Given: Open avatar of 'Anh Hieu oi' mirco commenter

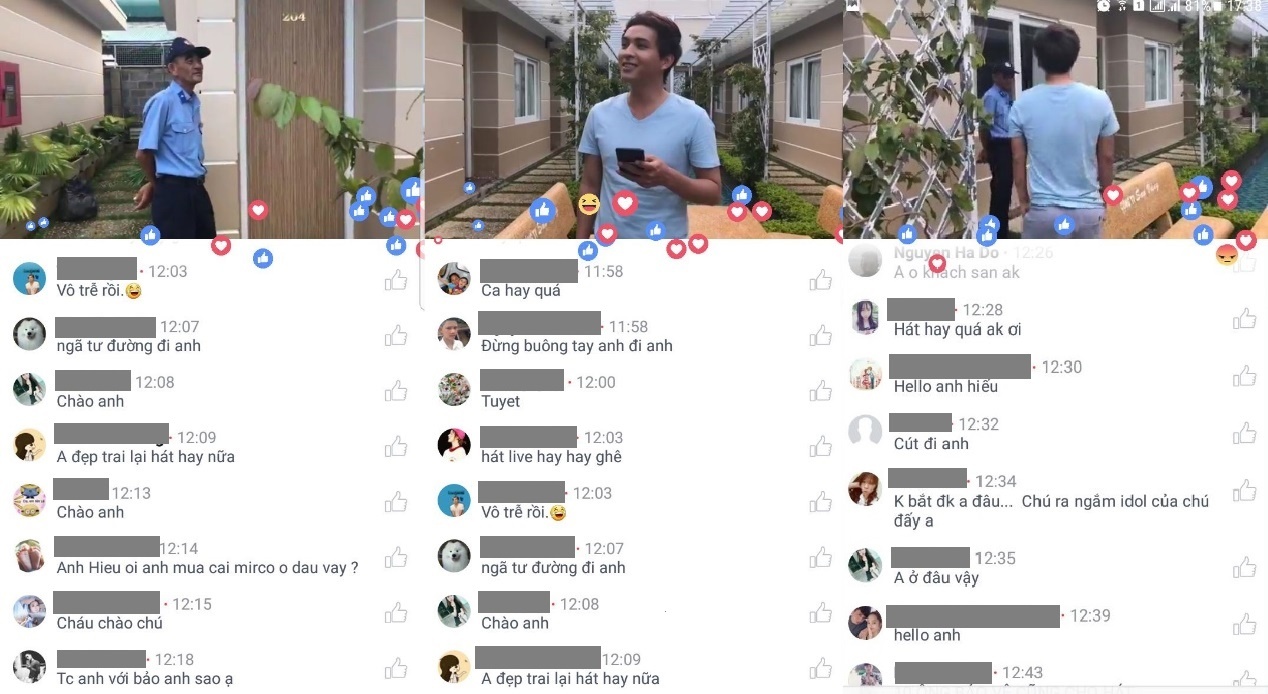Looking at the screenshot, I should click(x=30, y=556).
